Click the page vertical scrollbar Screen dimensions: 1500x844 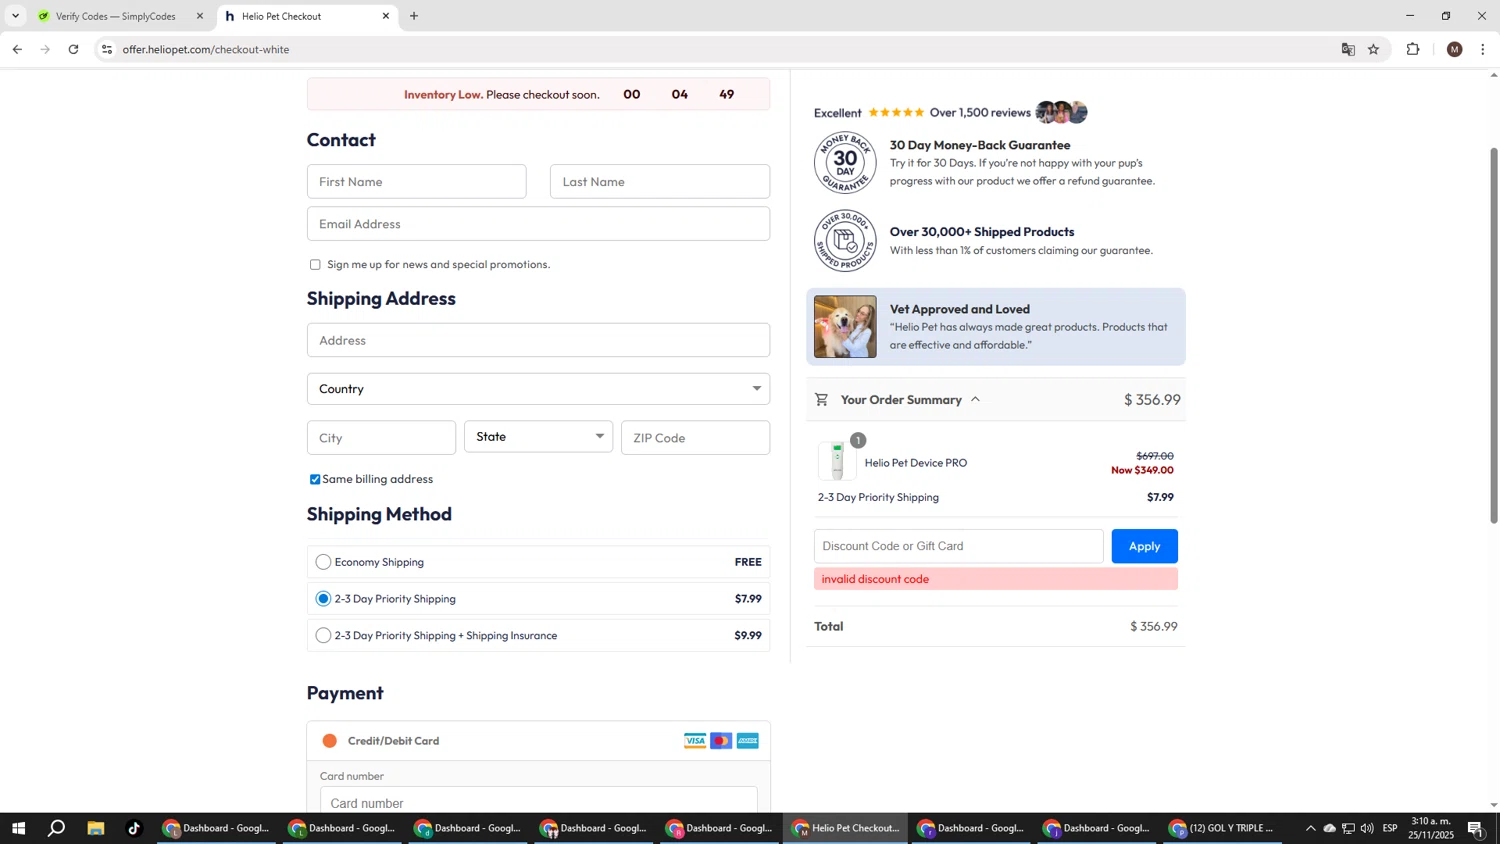click(1493, 335)
